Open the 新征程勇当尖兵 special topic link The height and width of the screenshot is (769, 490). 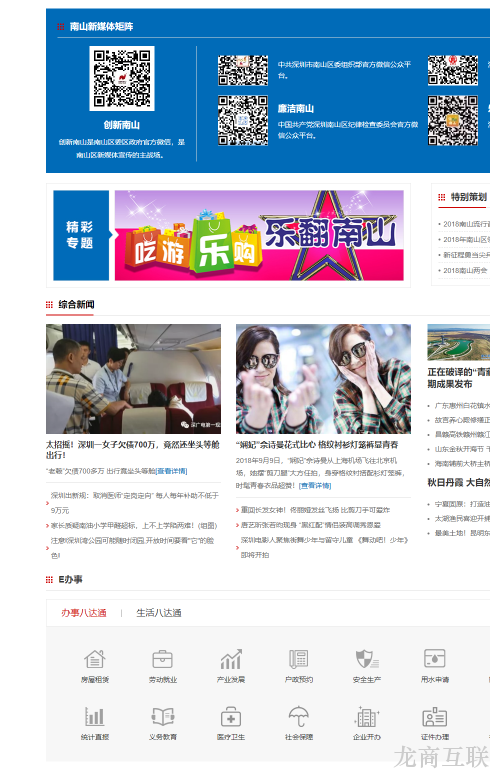(466, 255)
